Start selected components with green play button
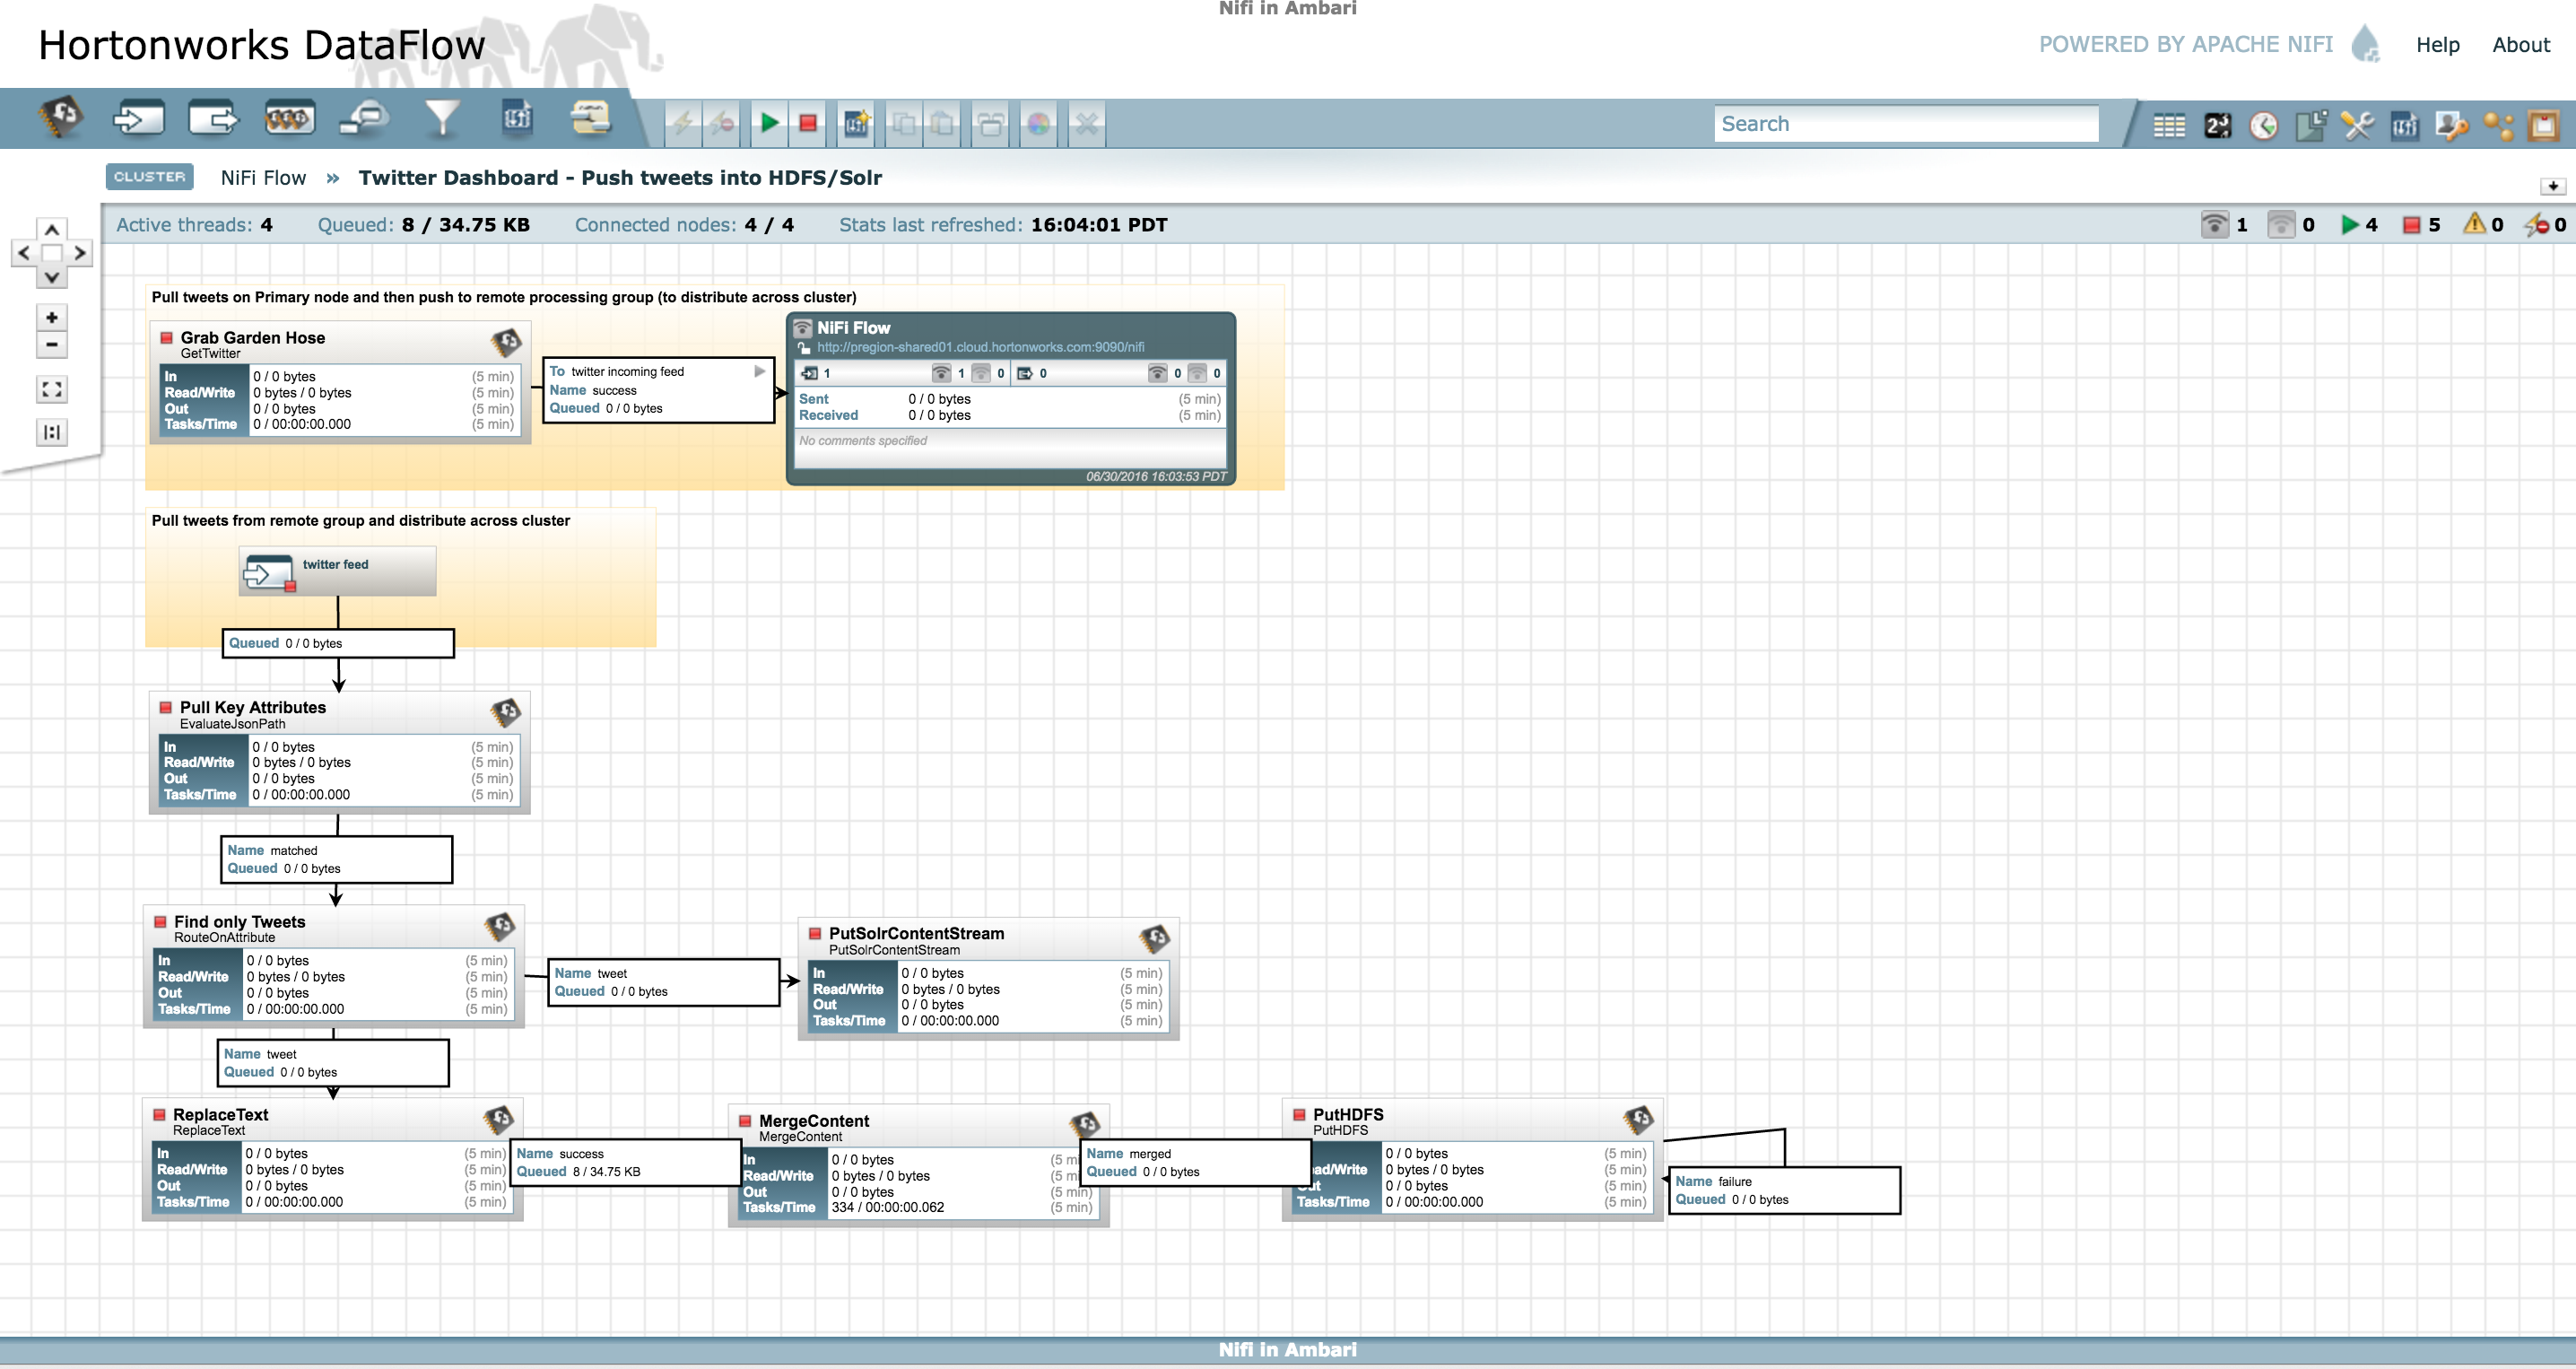The image size is (2576, 1369). click(769, 123)
